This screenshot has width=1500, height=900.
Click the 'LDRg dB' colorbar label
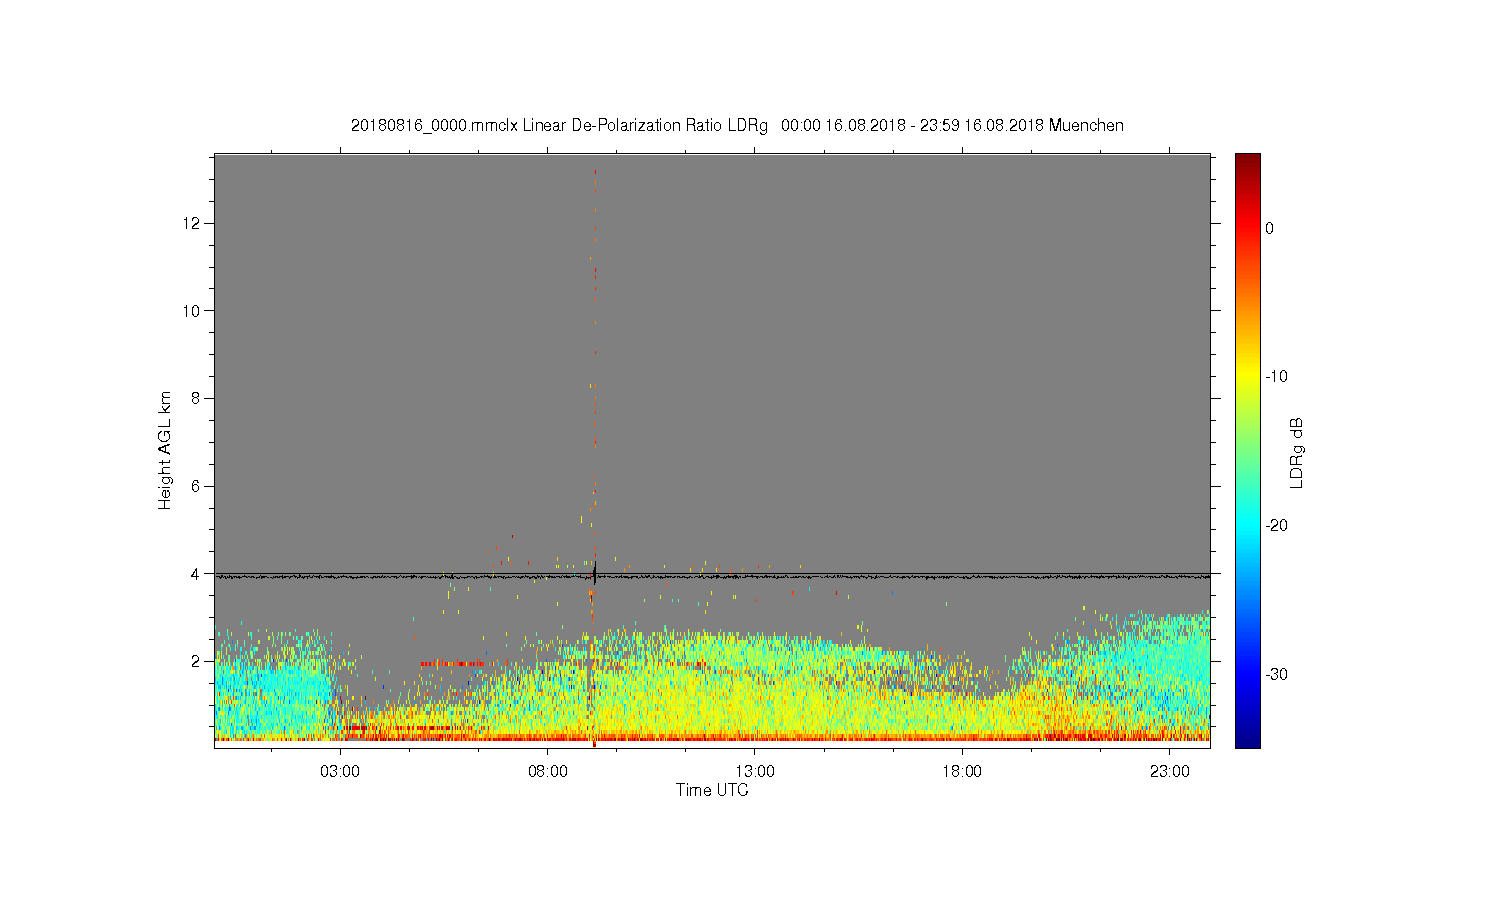pos(1297,452)
